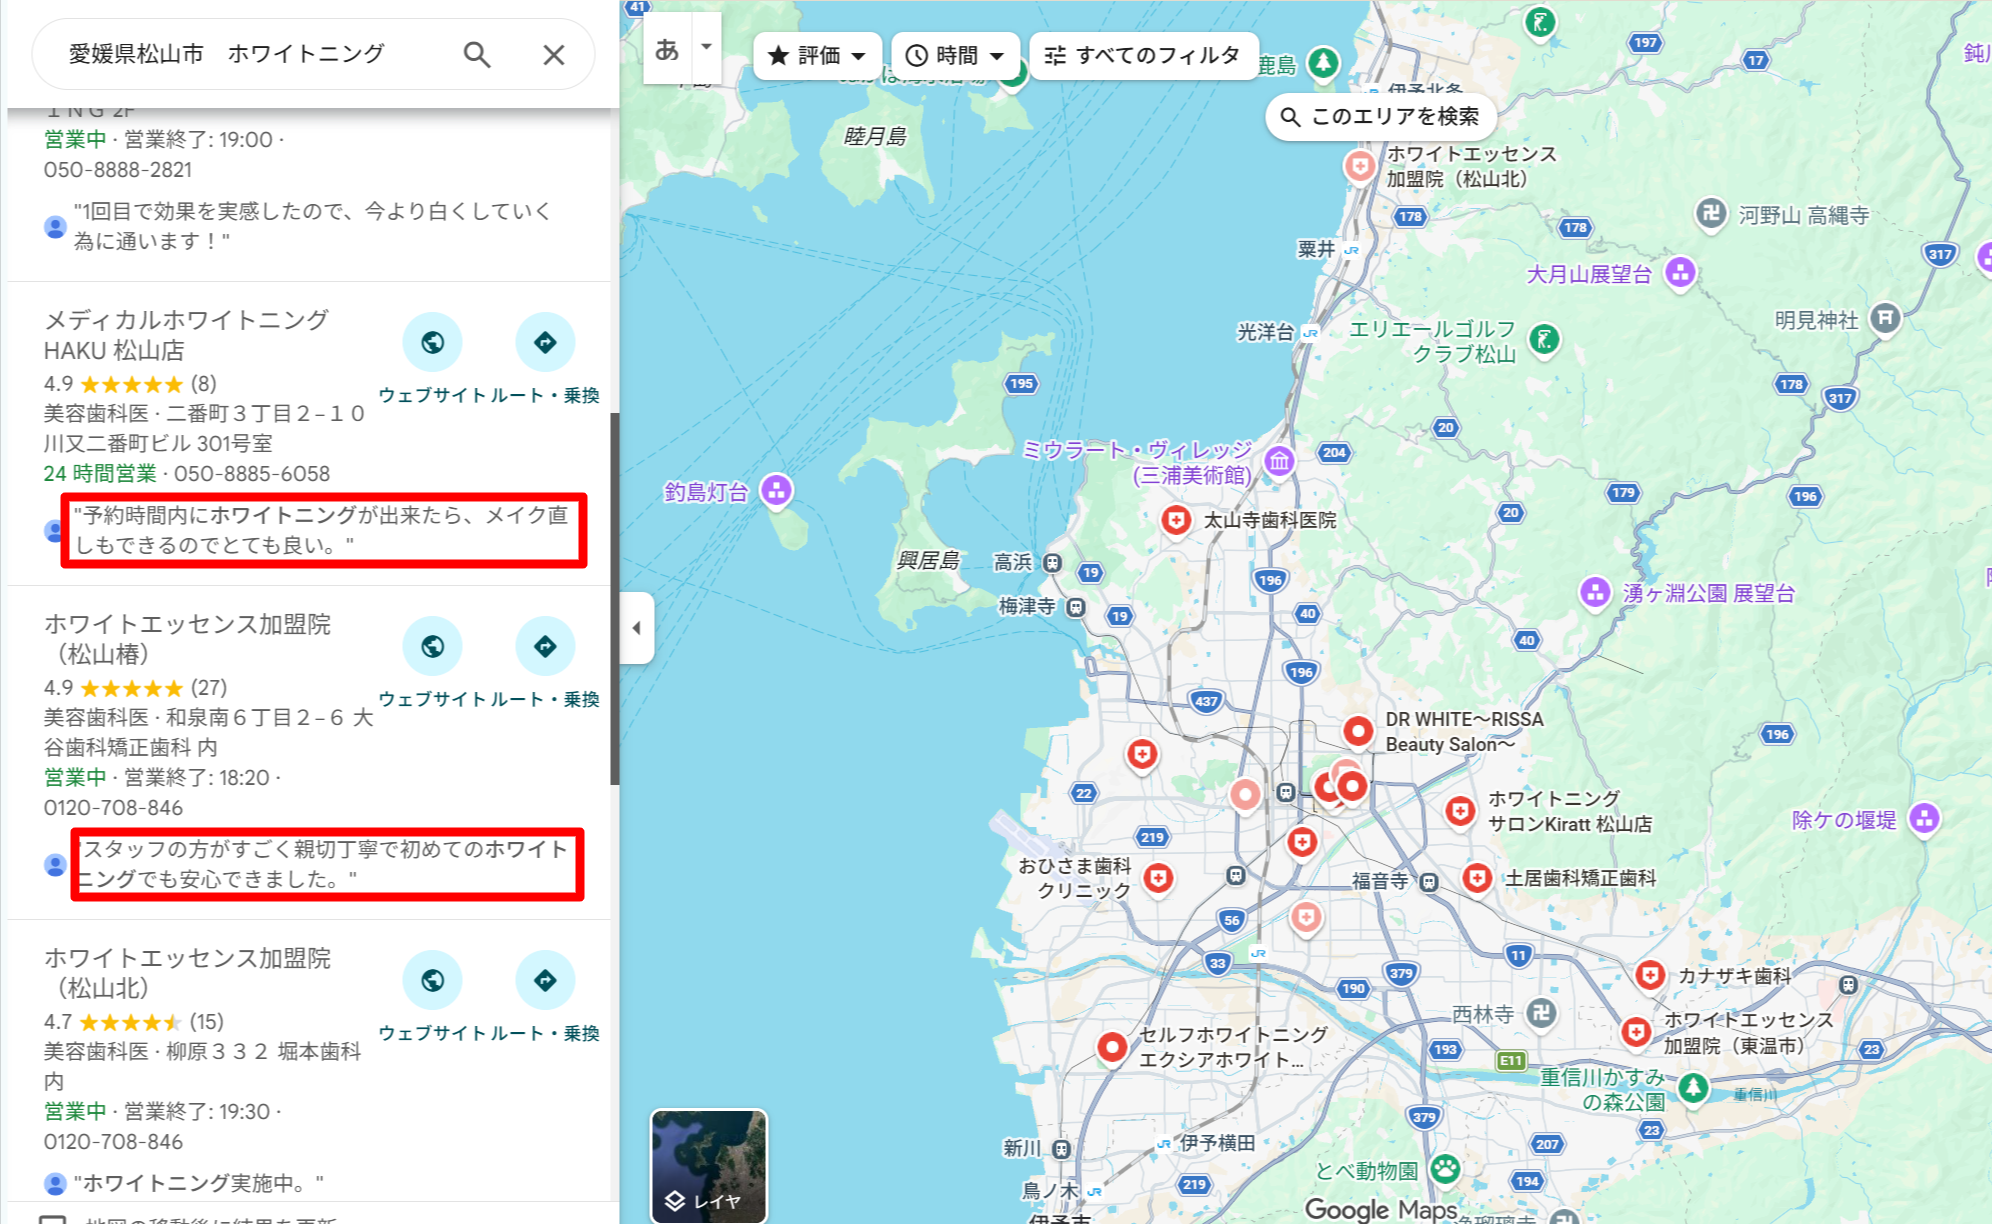The width and height of the screenshot is (1992, 1224).
Task: Click review text スタッフの方がすごく親切丁寧で
Action: coord(322,864)
